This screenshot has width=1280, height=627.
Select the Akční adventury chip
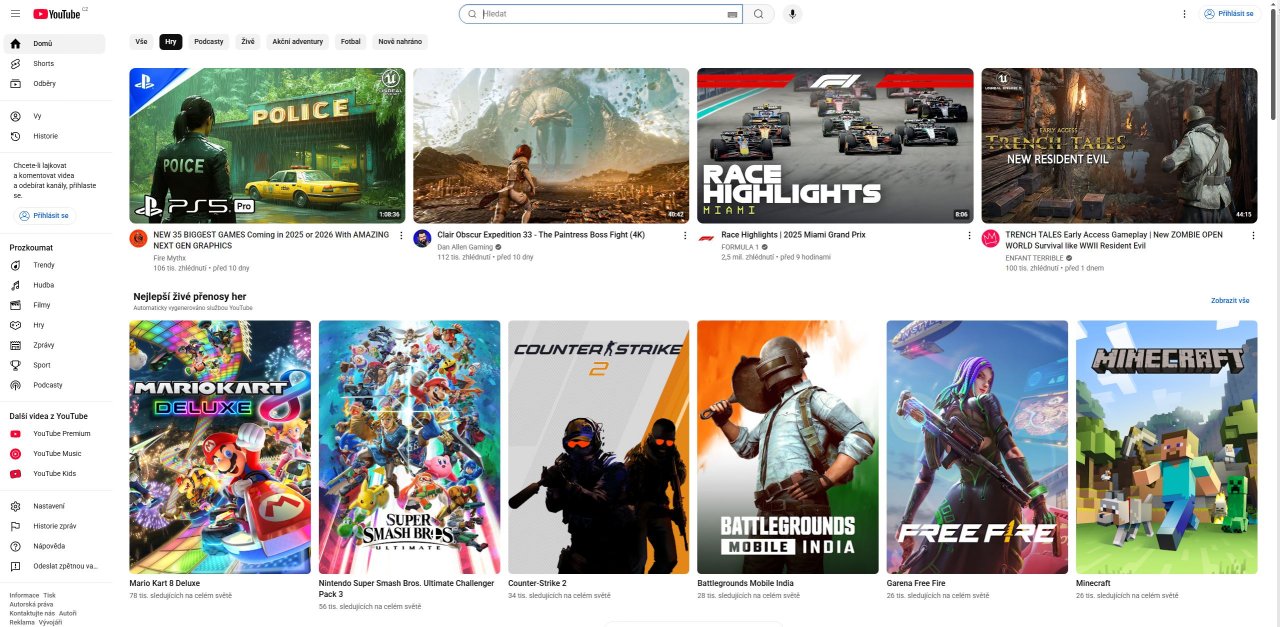[x=297, y=42]
